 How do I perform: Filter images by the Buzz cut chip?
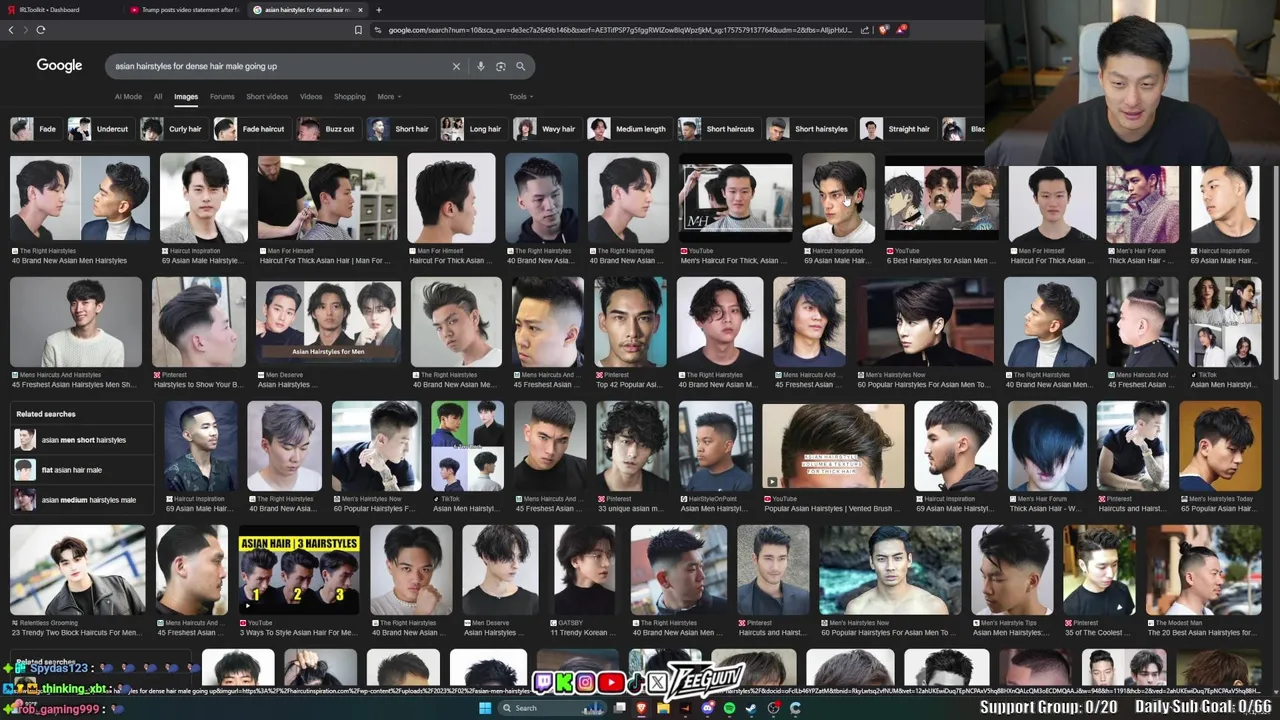[x=328, y=129]
